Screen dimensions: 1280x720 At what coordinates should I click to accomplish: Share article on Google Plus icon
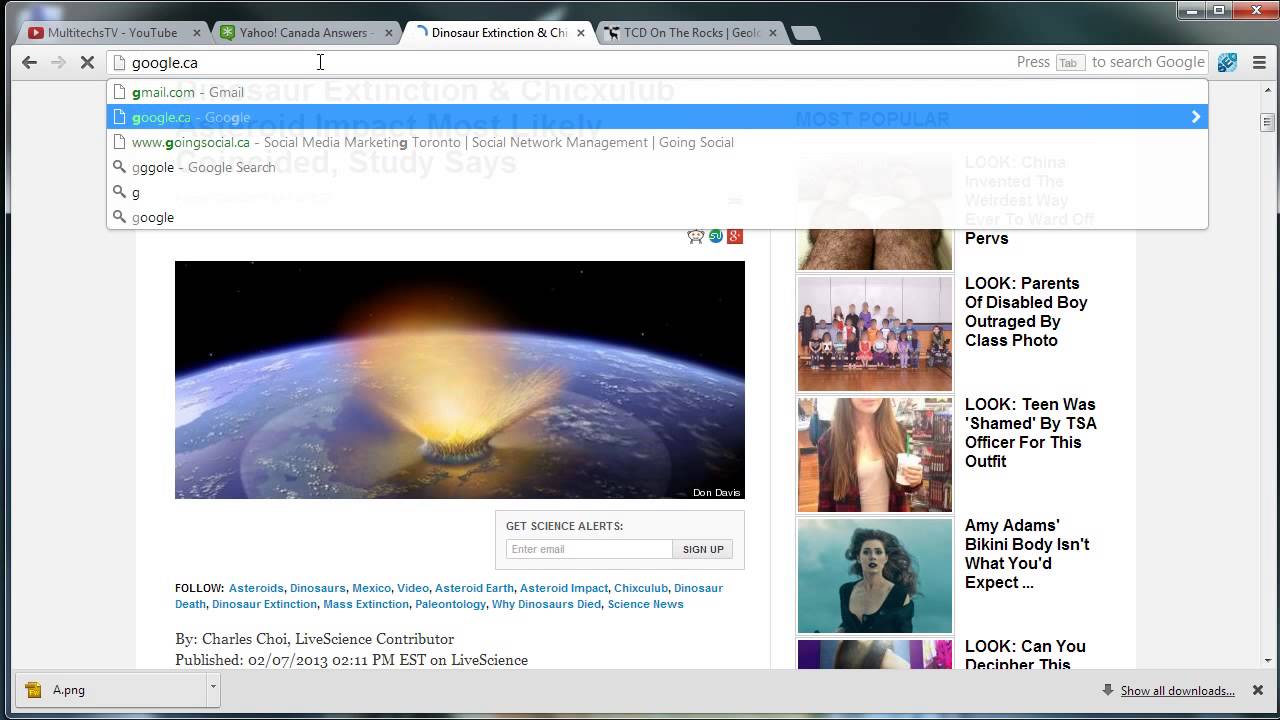(735, 236)
